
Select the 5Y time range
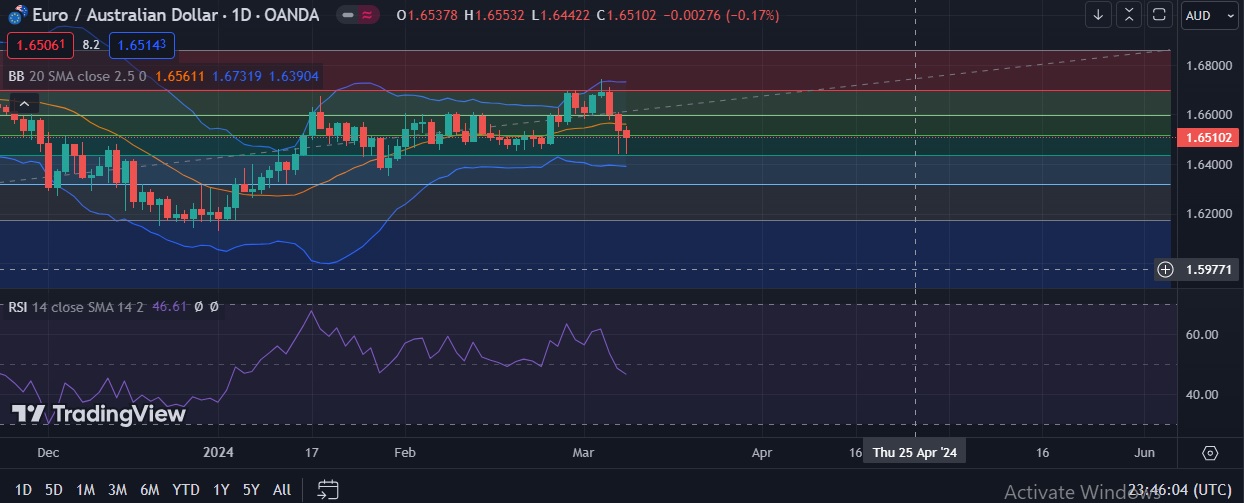point(251,489)
